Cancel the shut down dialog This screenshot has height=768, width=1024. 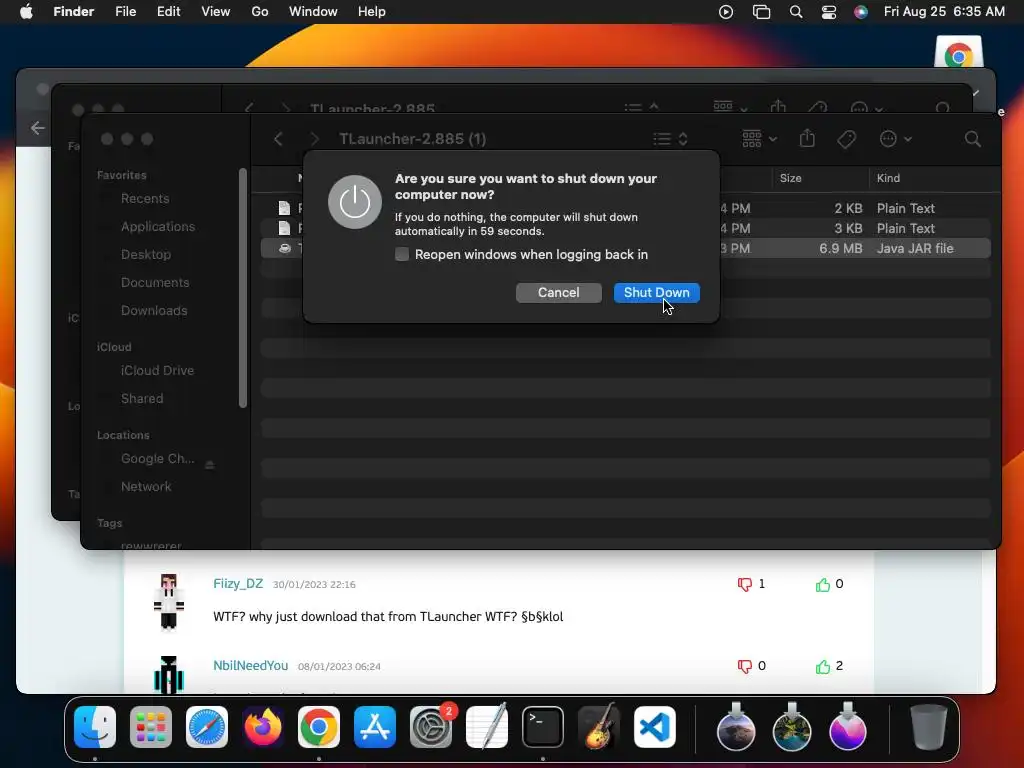558,293
